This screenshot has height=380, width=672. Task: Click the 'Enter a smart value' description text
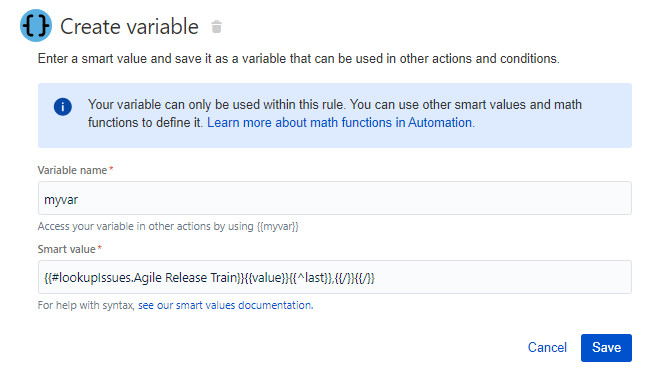pyautogui.click(x=299, y=59)
